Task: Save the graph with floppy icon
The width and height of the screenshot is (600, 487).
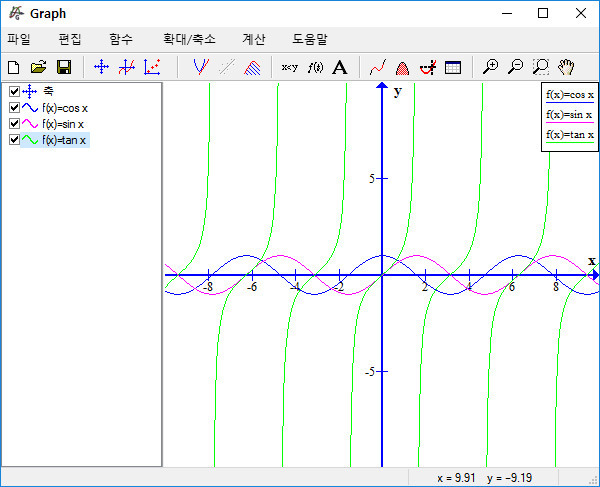Action: pyautogui.click(x=64, y=67)
